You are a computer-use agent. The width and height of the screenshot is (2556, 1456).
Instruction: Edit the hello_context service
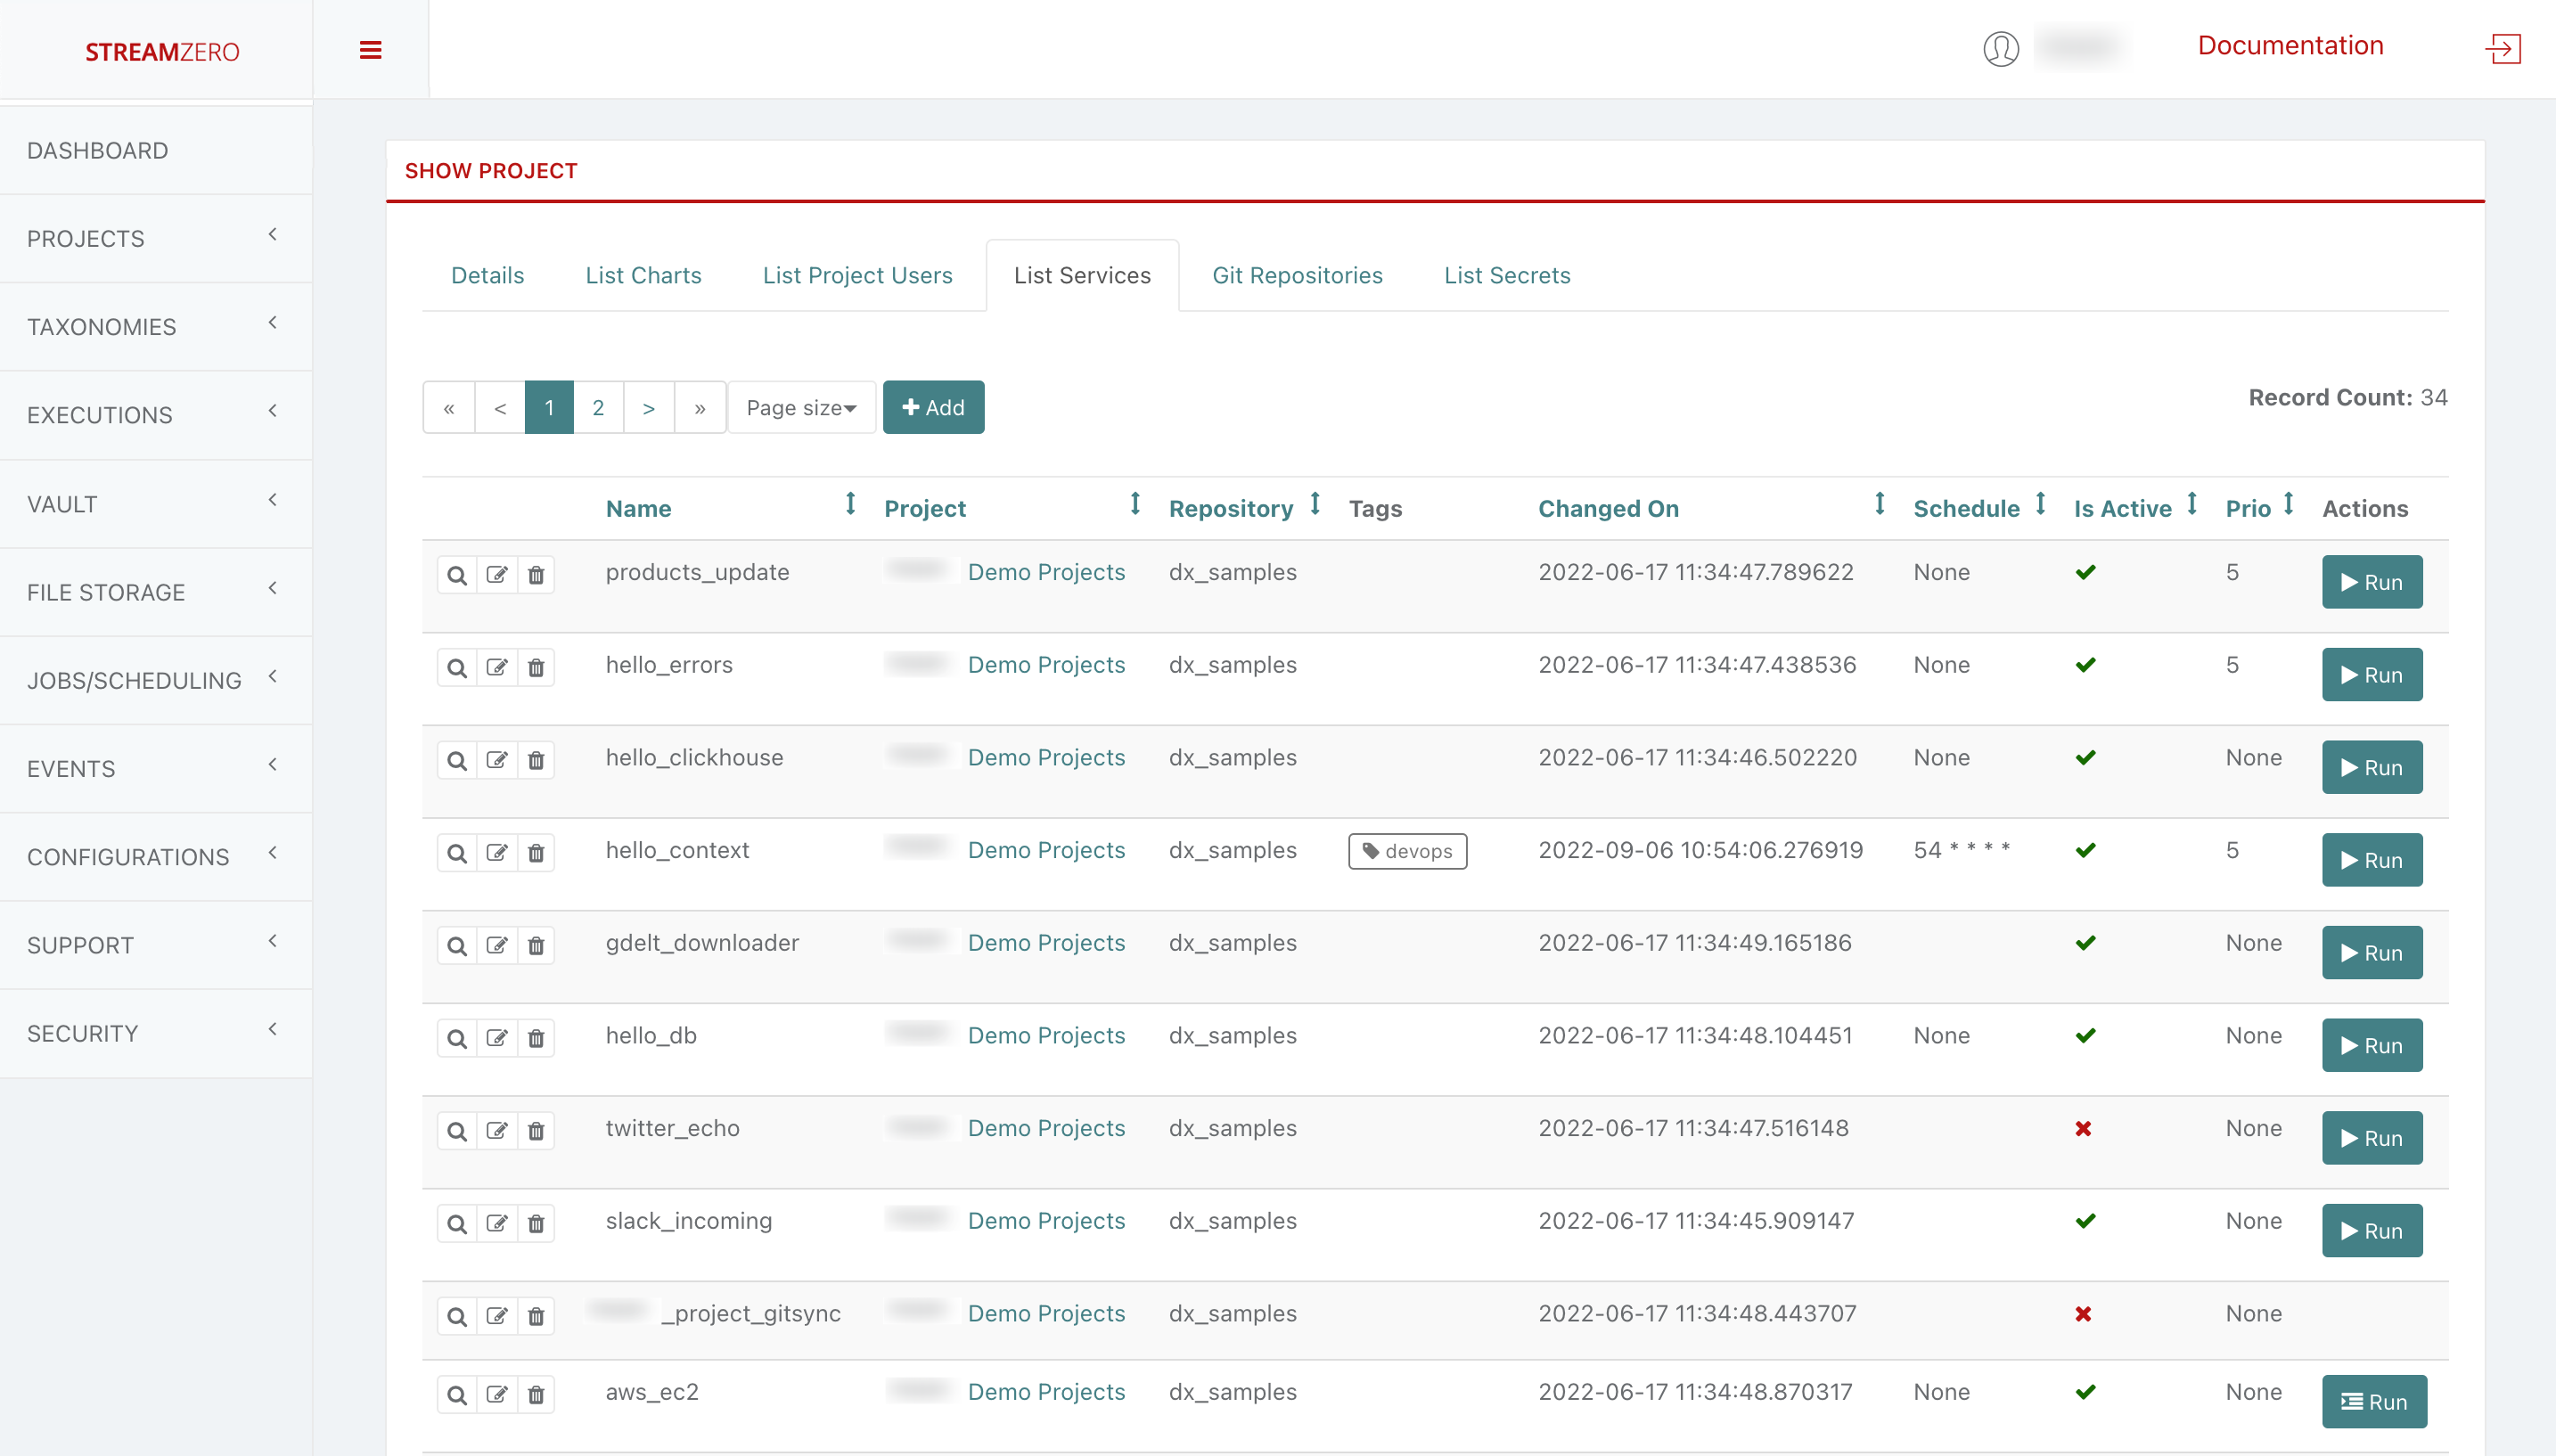pyautogui.click(x=497, y=853)
